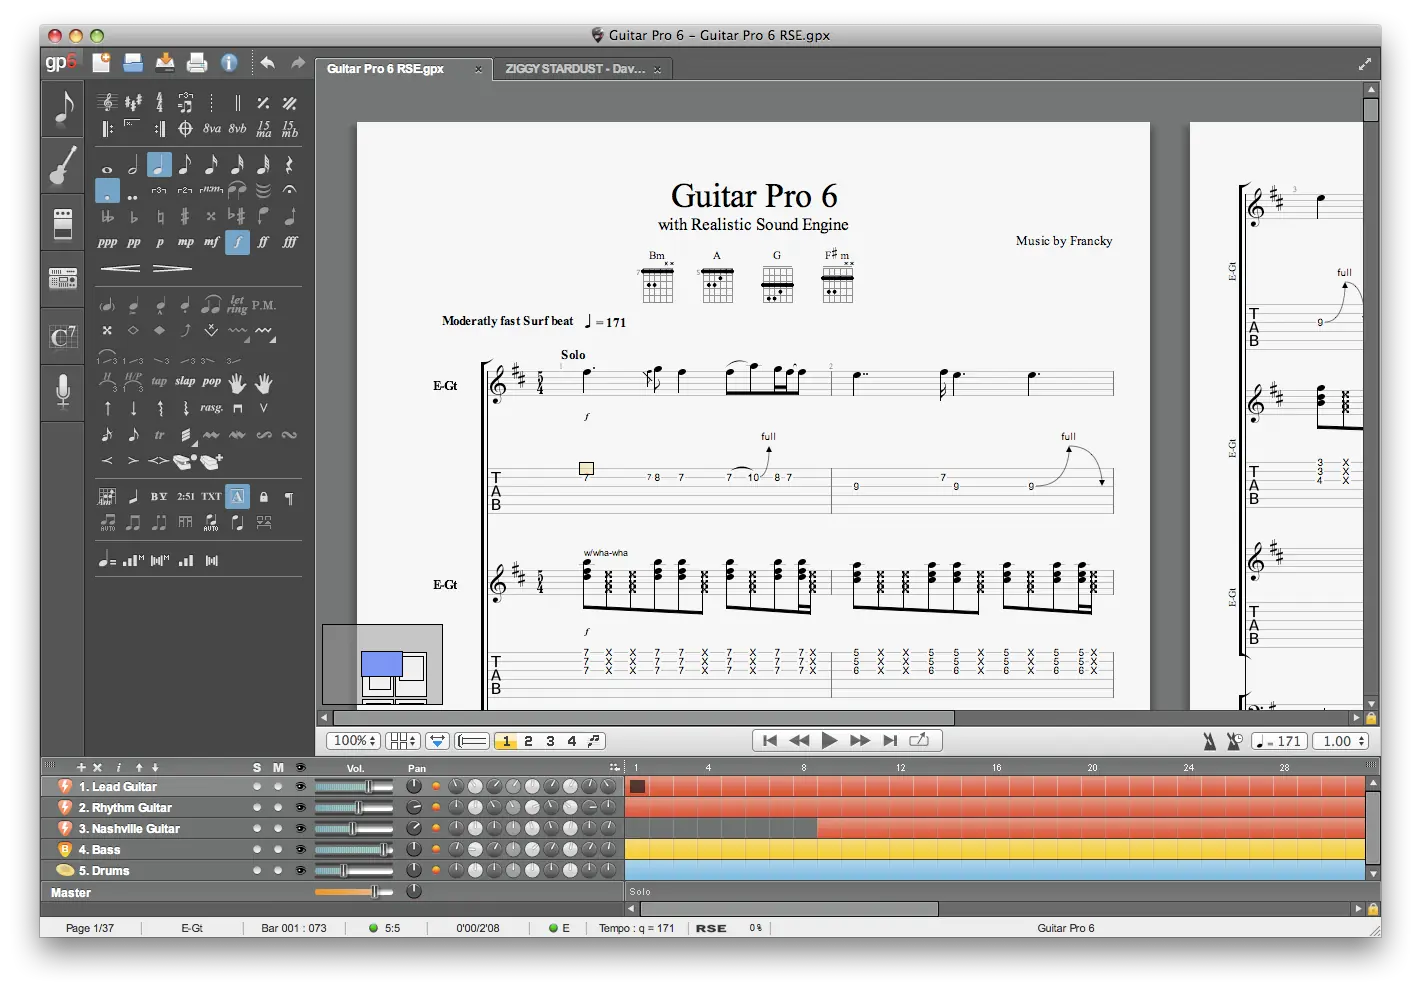Adjust the Master volume slider

click(354, 892)
